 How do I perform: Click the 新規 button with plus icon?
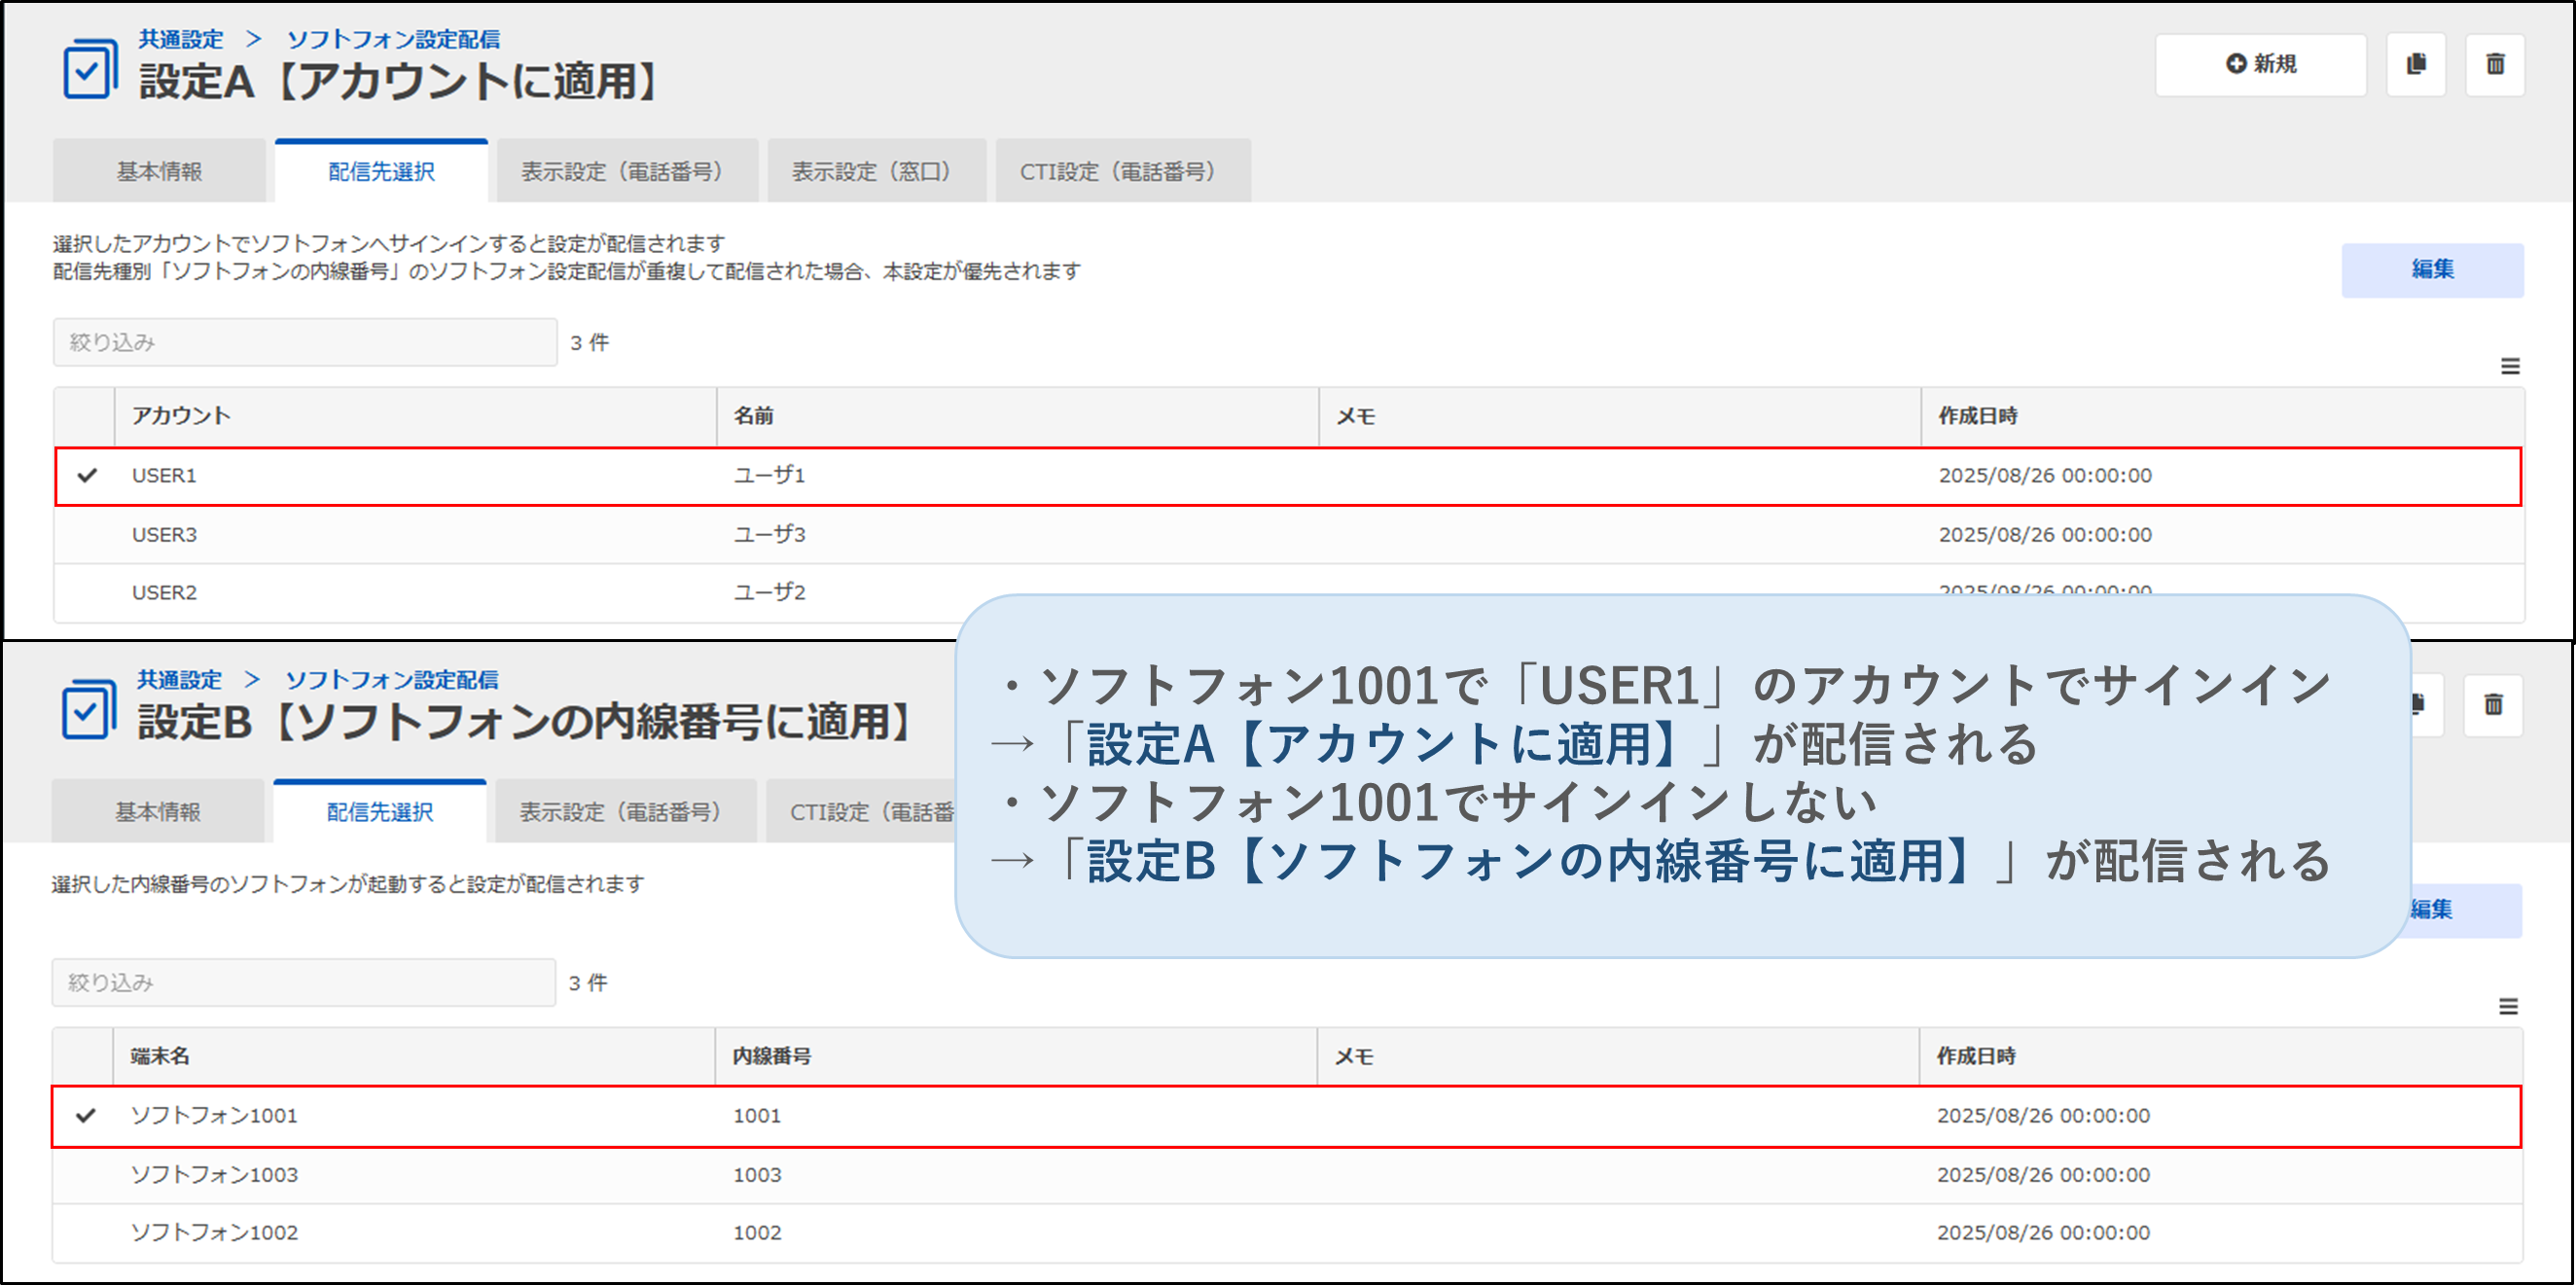(x=2260, y=65)
